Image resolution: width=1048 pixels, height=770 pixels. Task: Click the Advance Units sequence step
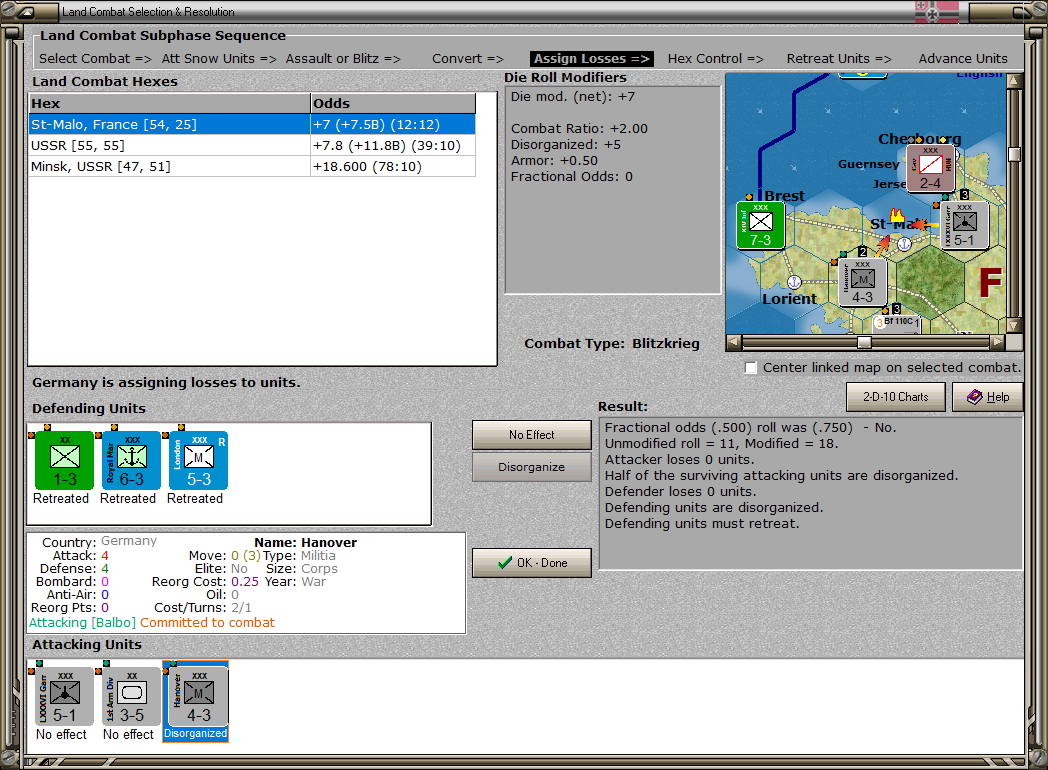tap(962, 58)
